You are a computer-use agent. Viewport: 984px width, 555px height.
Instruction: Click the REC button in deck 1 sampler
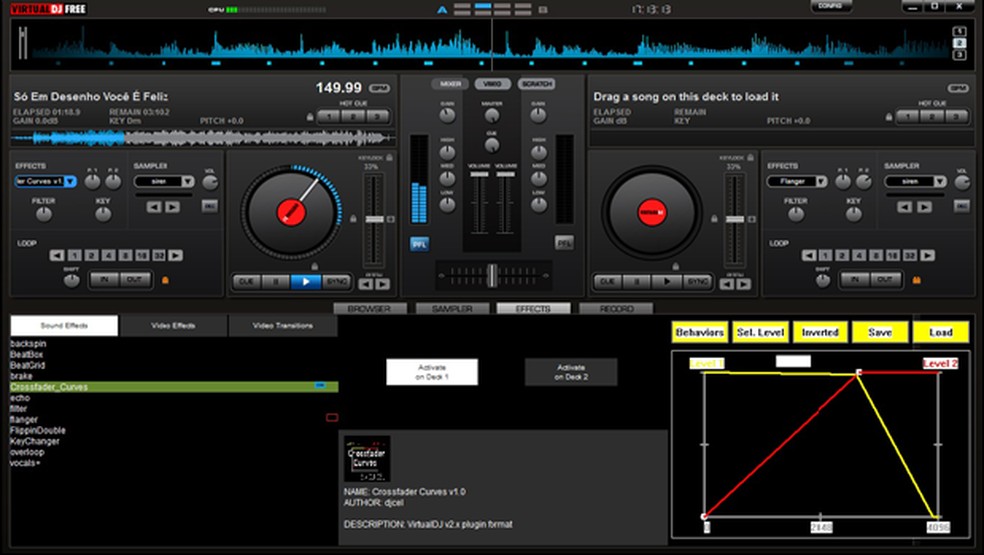(x=210, y=206)
